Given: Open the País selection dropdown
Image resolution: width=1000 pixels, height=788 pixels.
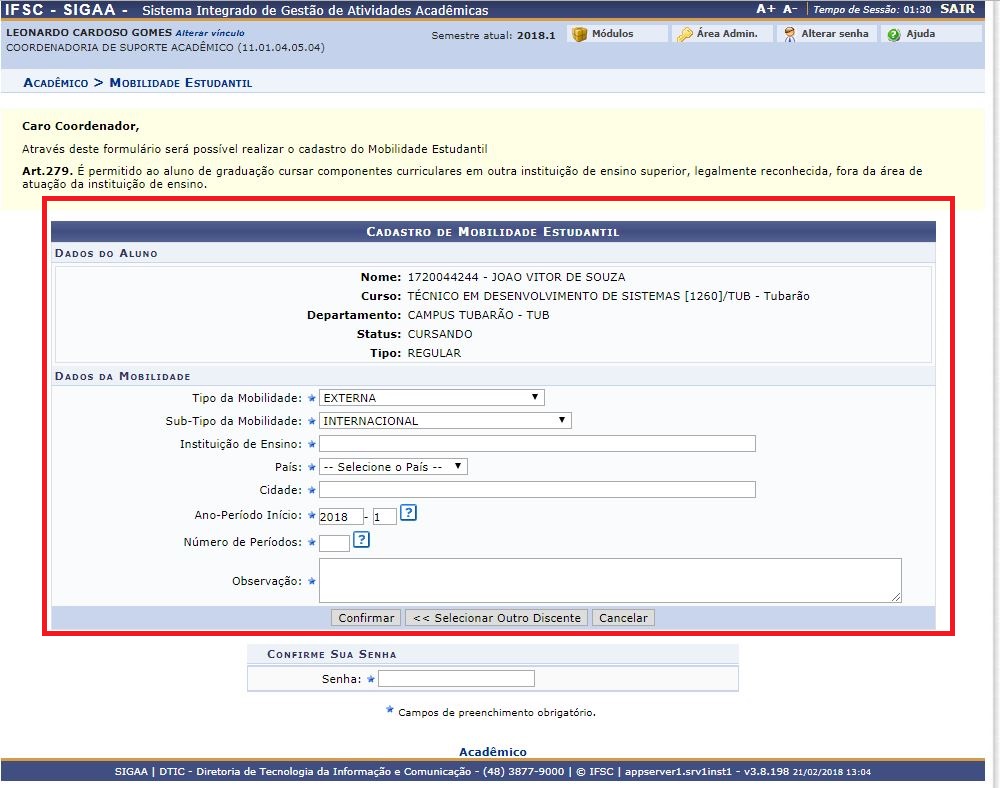Looking at the screenshot, I should [393, 467].
